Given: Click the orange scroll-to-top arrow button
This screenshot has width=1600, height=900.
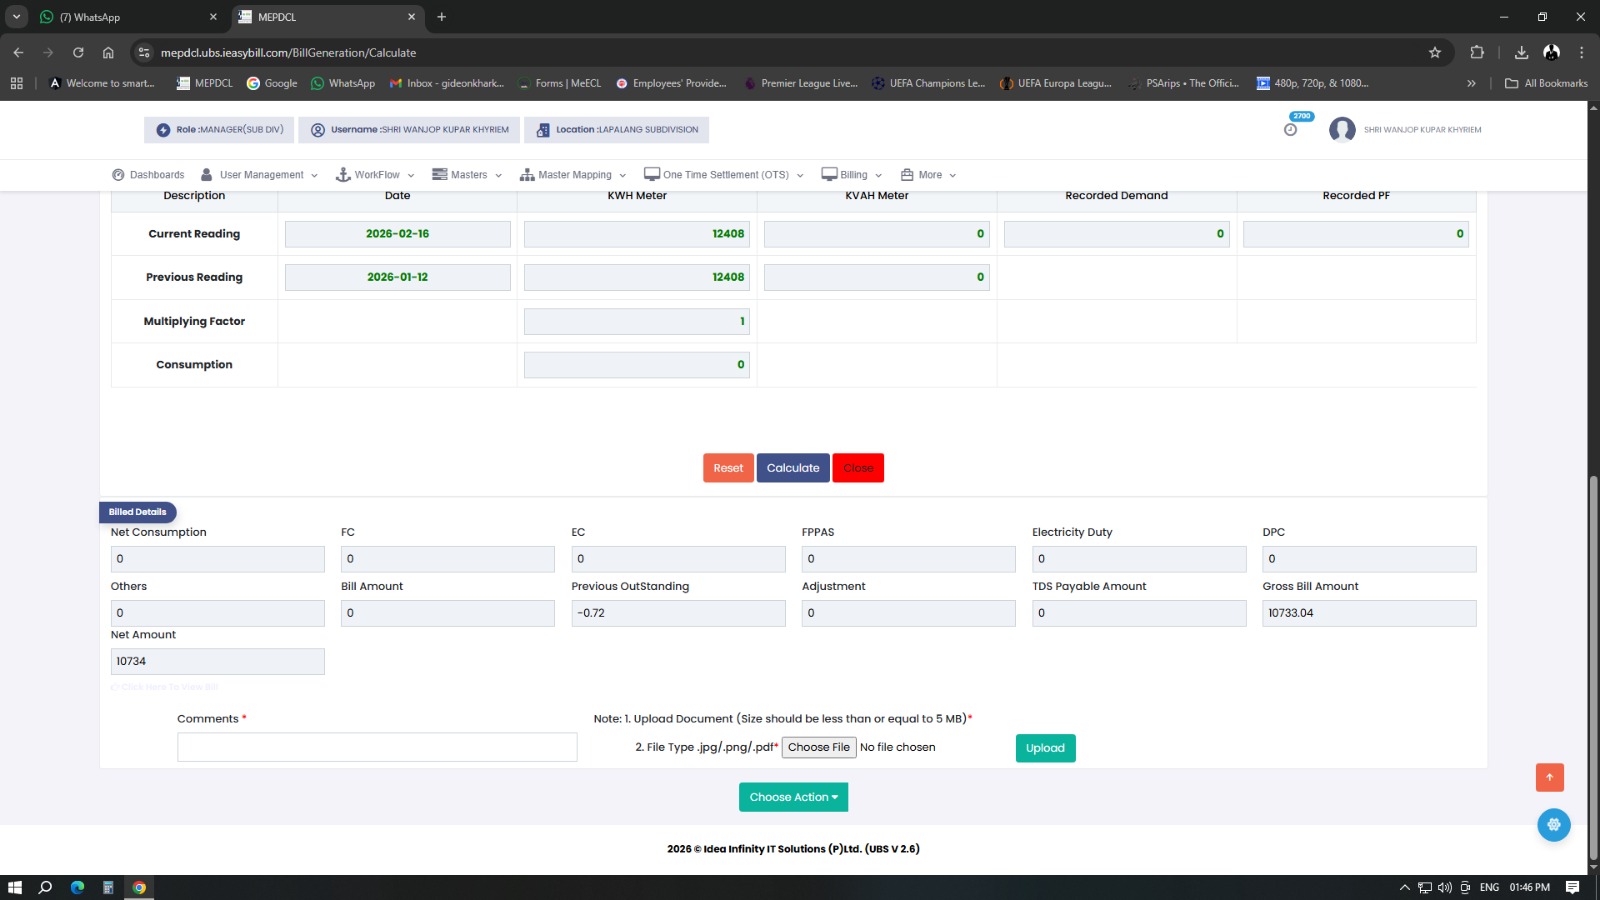Looking at the screenshot, I should pyautogui.click(x=1549, y=777).
